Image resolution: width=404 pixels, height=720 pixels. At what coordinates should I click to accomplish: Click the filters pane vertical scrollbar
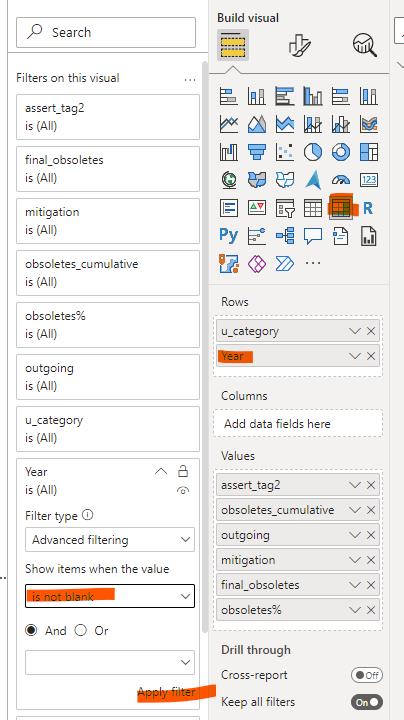[x=205, y=349]
